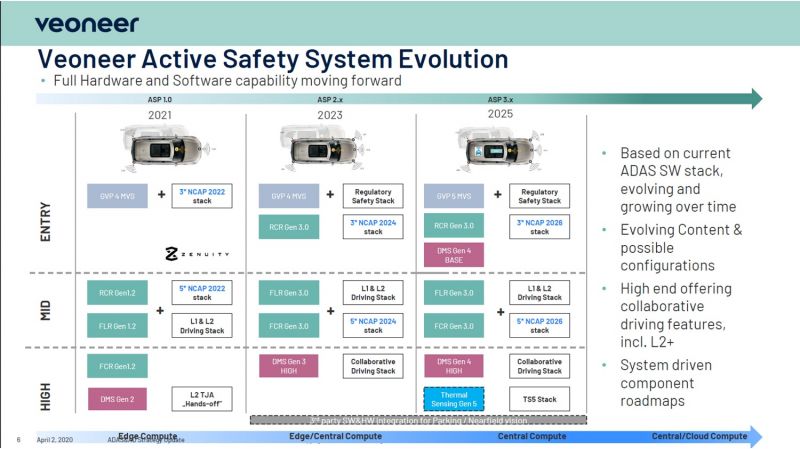
Task: Click the 'April 2, 2020' footer date
Action: 55,439
